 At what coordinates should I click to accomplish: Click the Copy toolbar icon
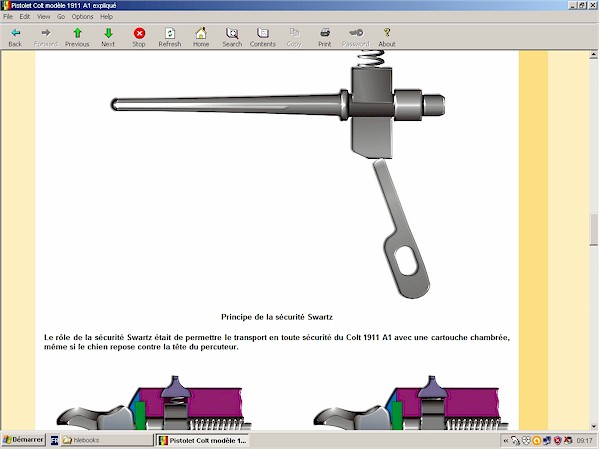pos(294,37)
